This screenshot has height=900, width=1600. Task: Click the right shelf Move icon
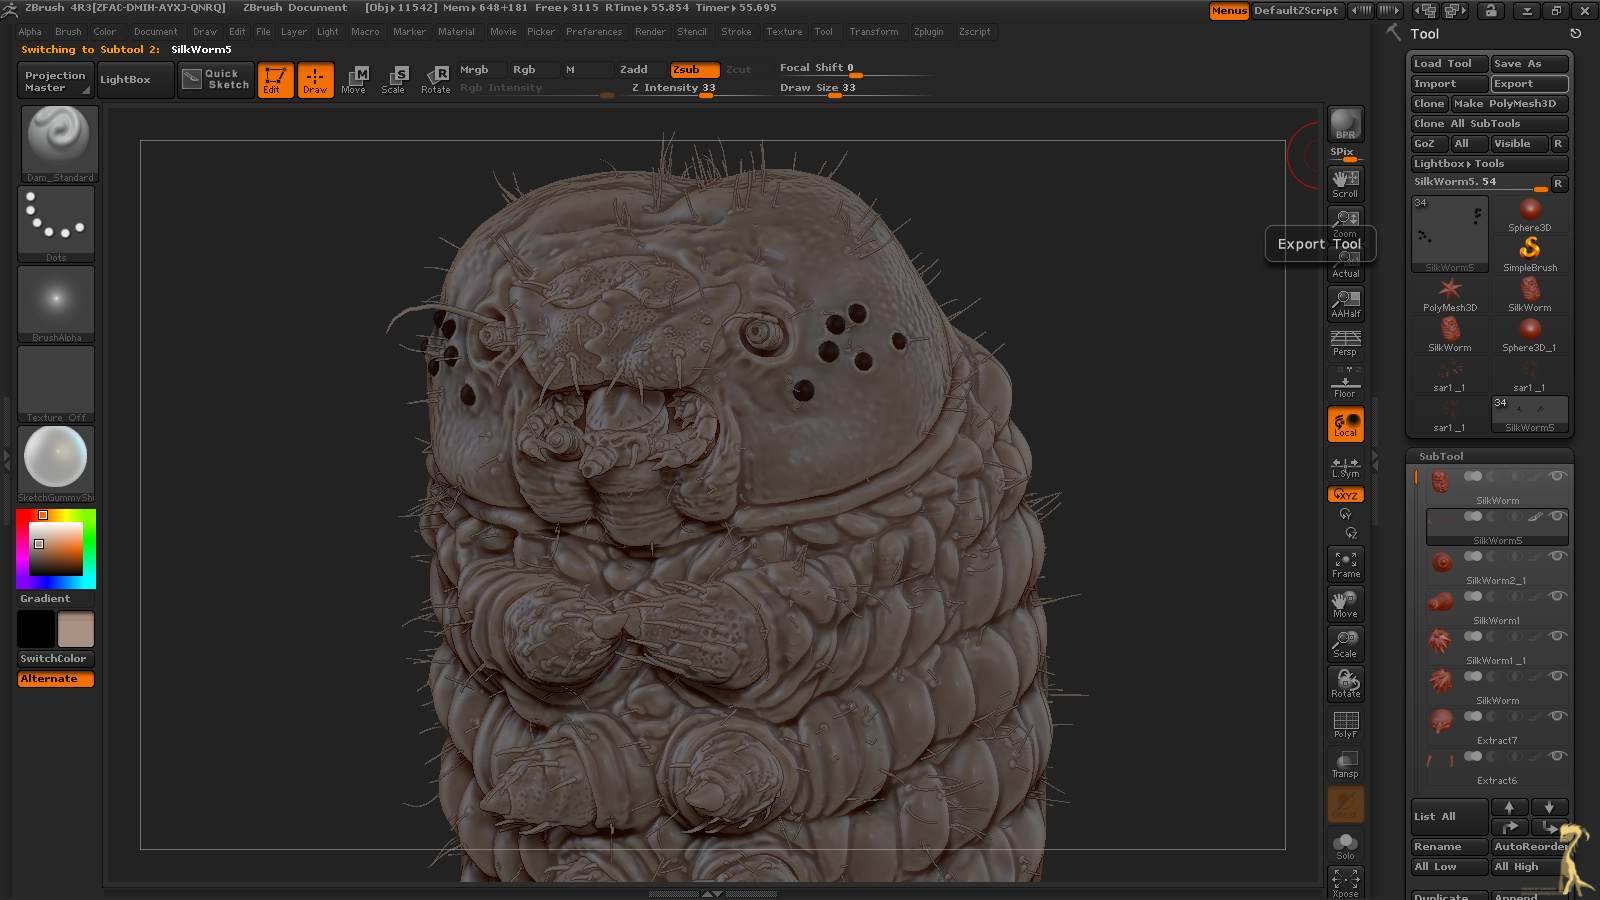pos(1346,604)
